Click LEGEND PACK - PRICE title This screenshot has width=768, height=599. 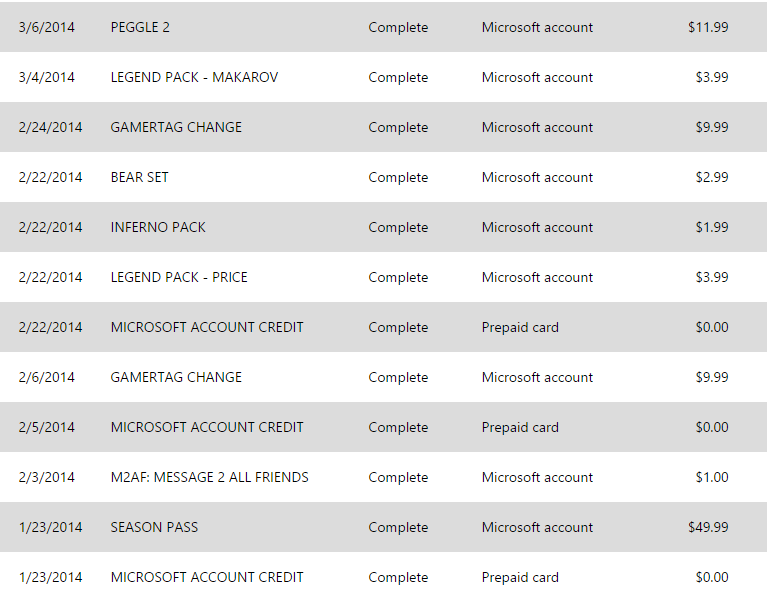coord(179,277)
